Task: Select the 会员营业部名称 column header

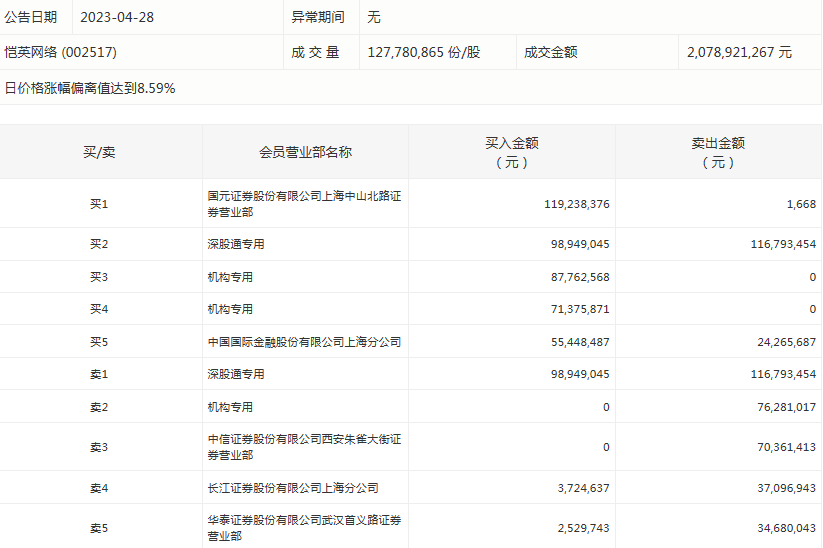Action: (305, 152)
